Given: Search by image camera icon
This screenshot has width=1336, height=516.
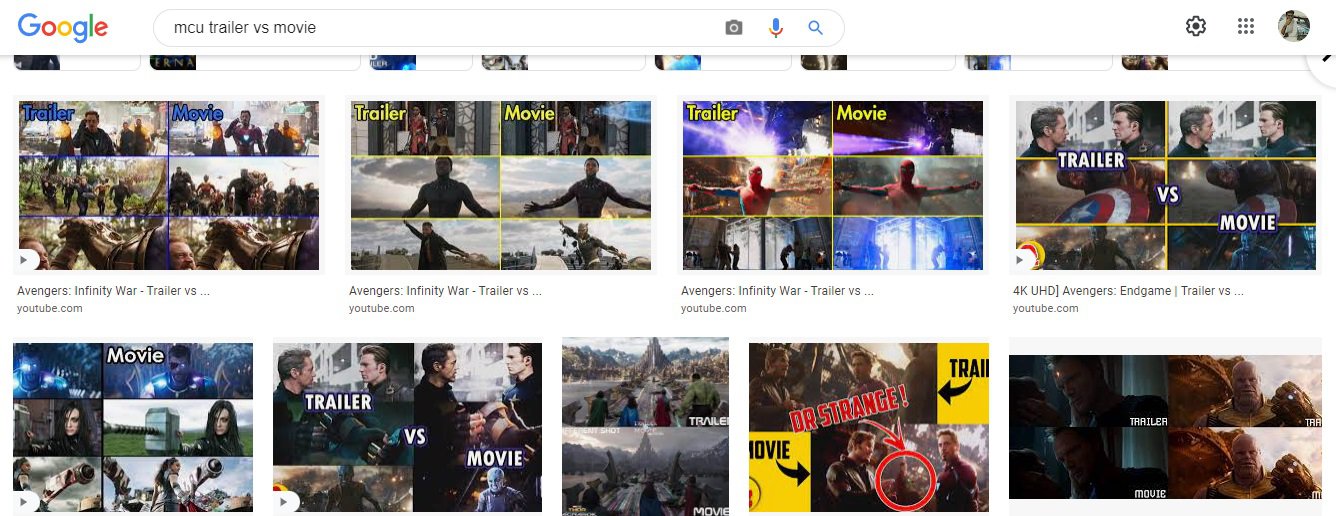Looking at the screenshot, I should click(x=734, y=28).
